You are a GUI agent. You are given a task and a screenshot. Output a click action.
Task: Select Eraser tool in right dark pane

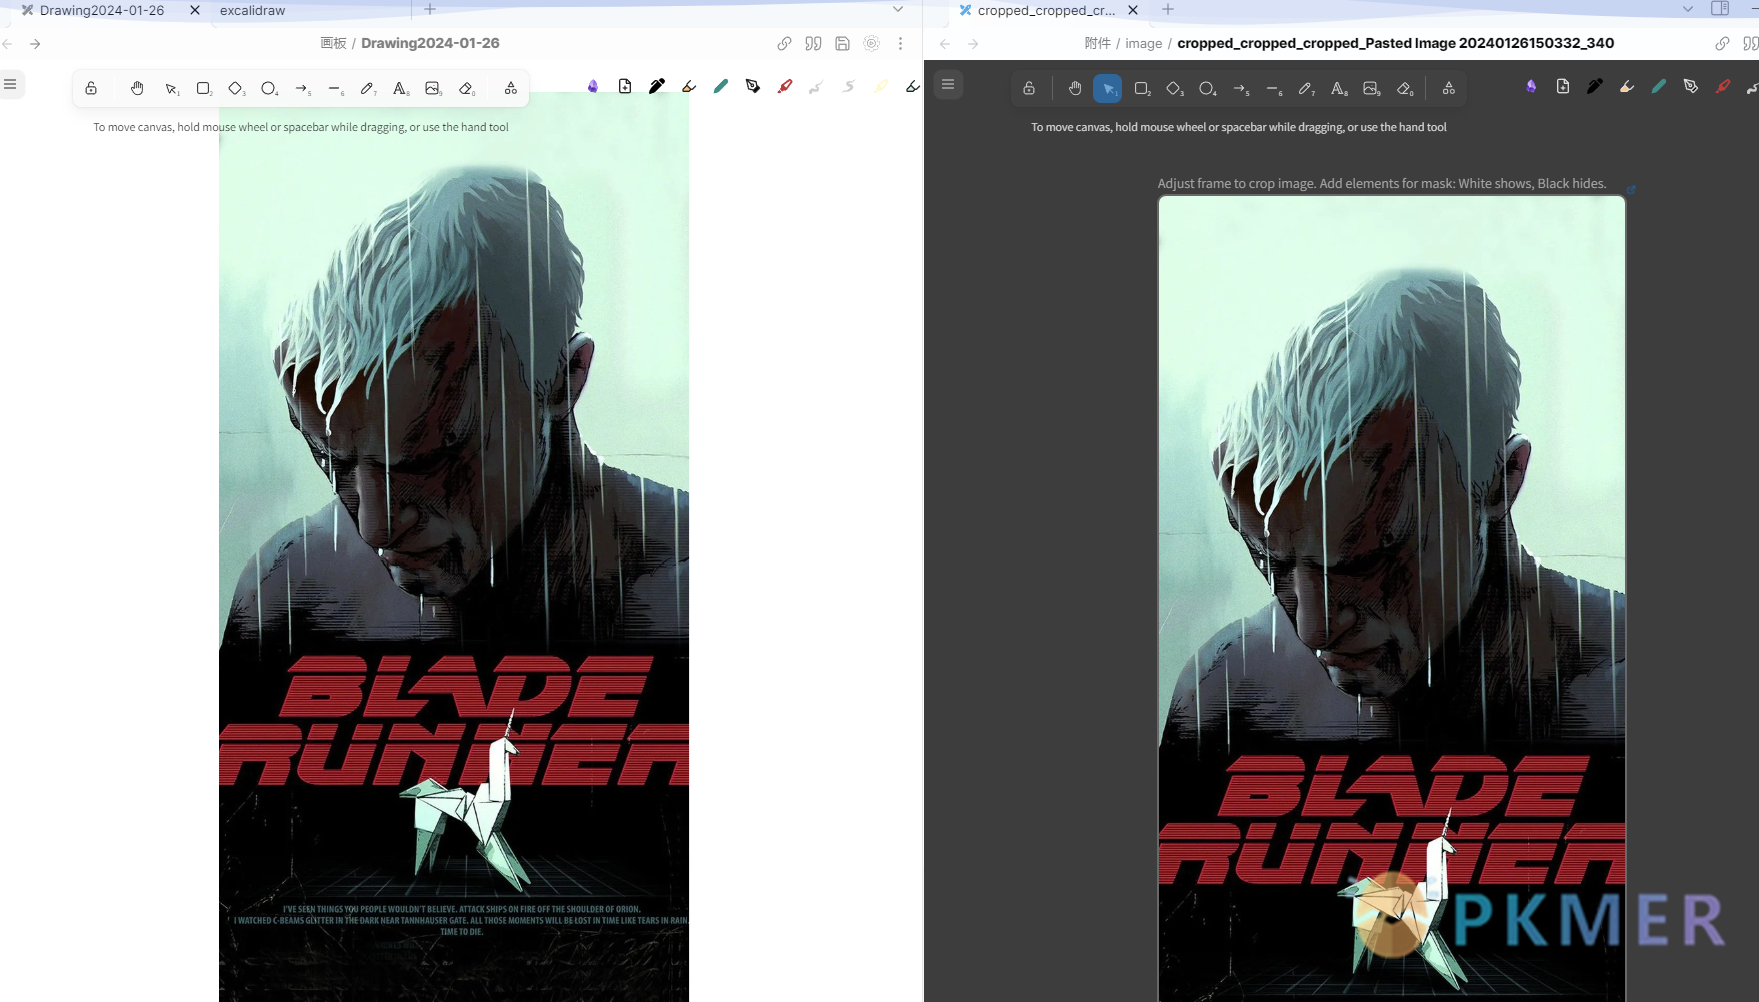[1404, 88]
